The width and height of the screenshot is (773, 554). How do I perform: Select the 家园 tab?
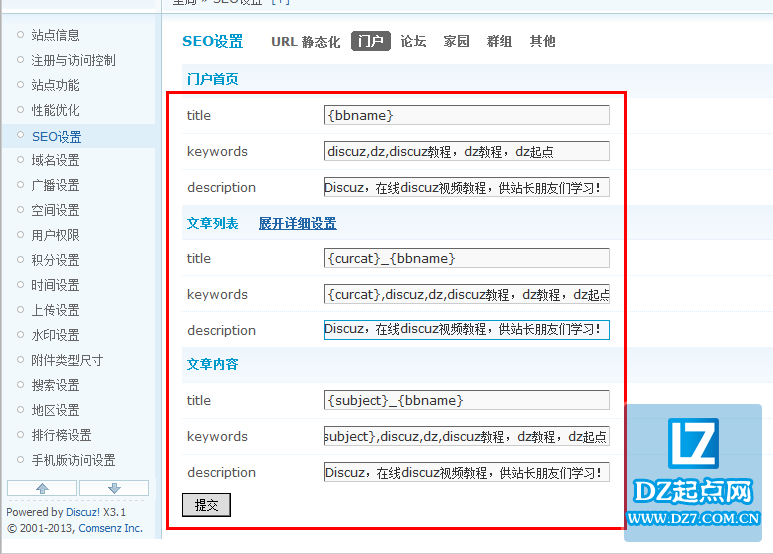(456, 42)
